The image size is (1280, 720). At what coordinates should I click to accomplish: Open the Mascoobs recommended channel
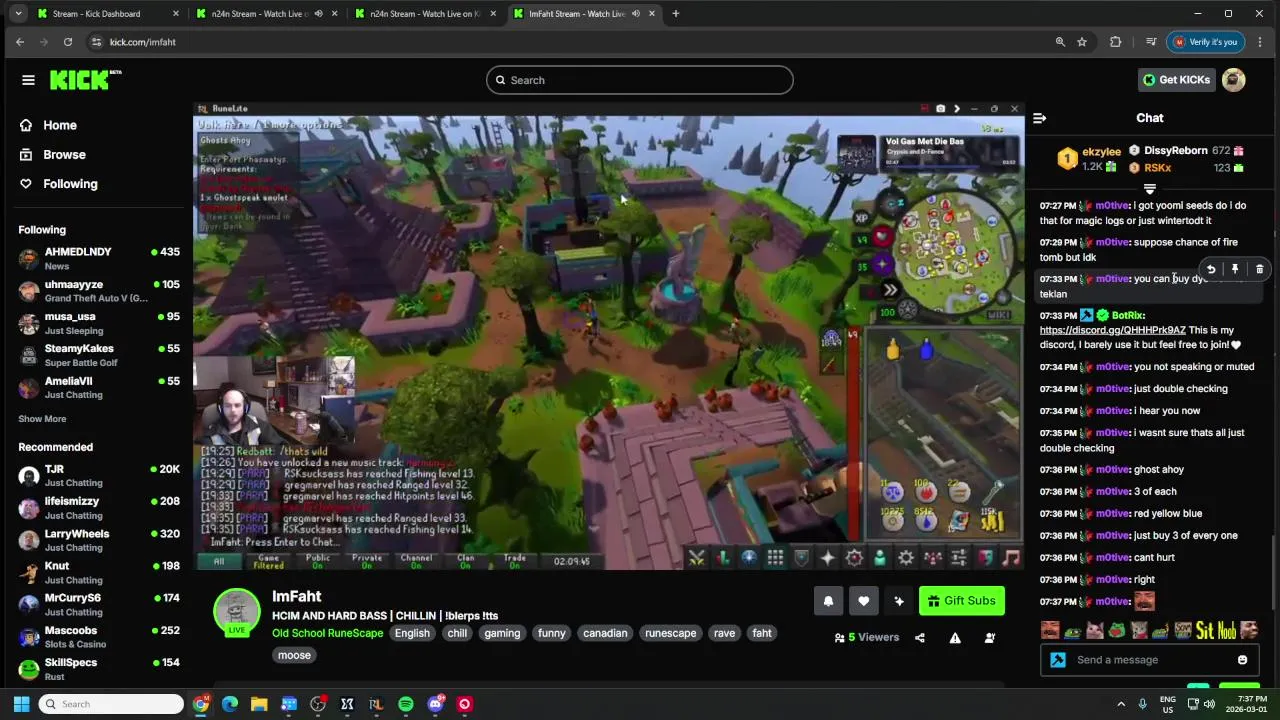(98, 637)
